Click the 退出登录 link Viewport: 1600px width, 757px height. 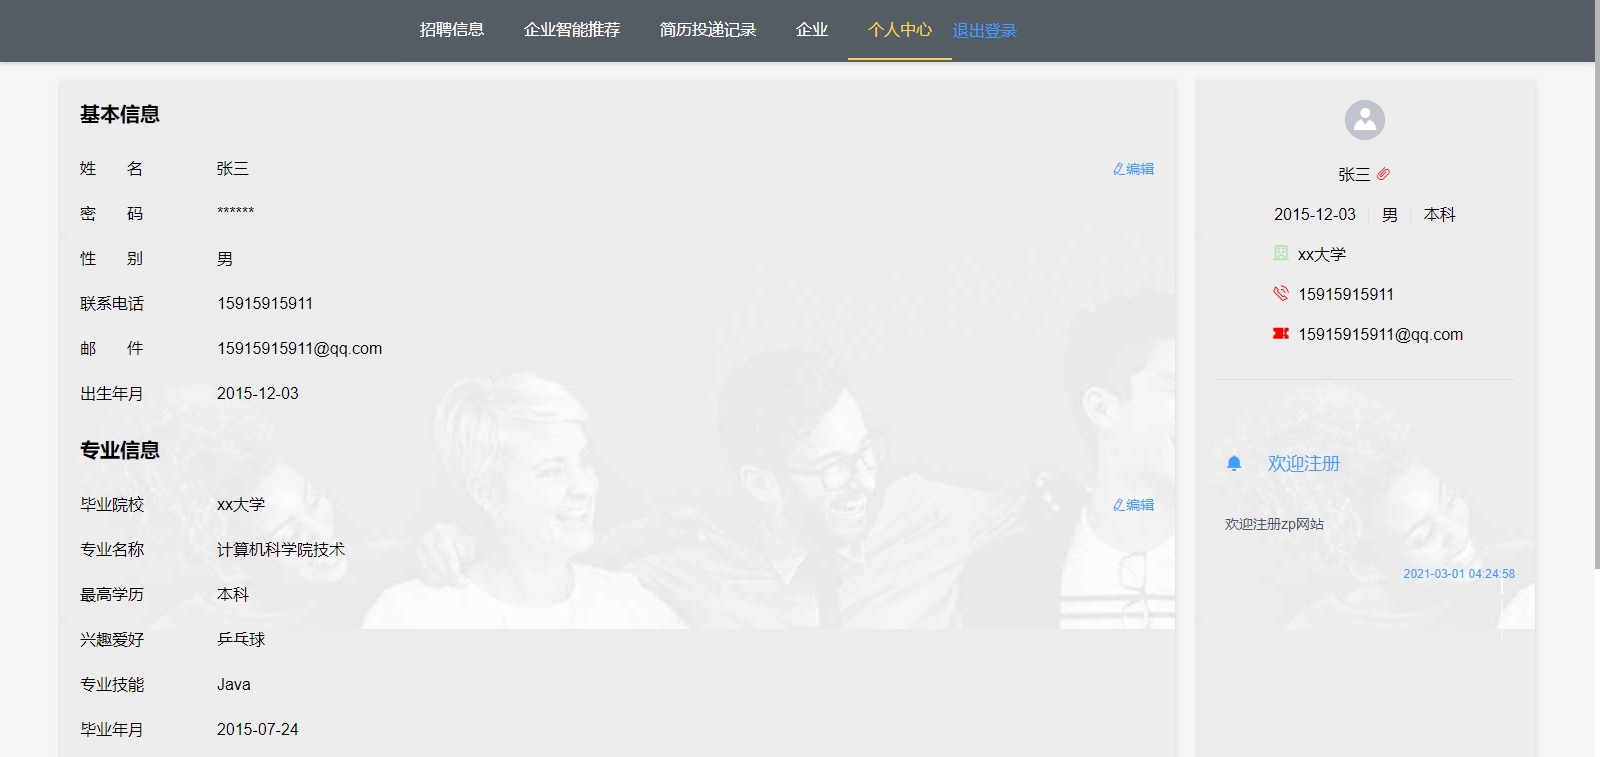pyautogui.click(x=984, y=31)
